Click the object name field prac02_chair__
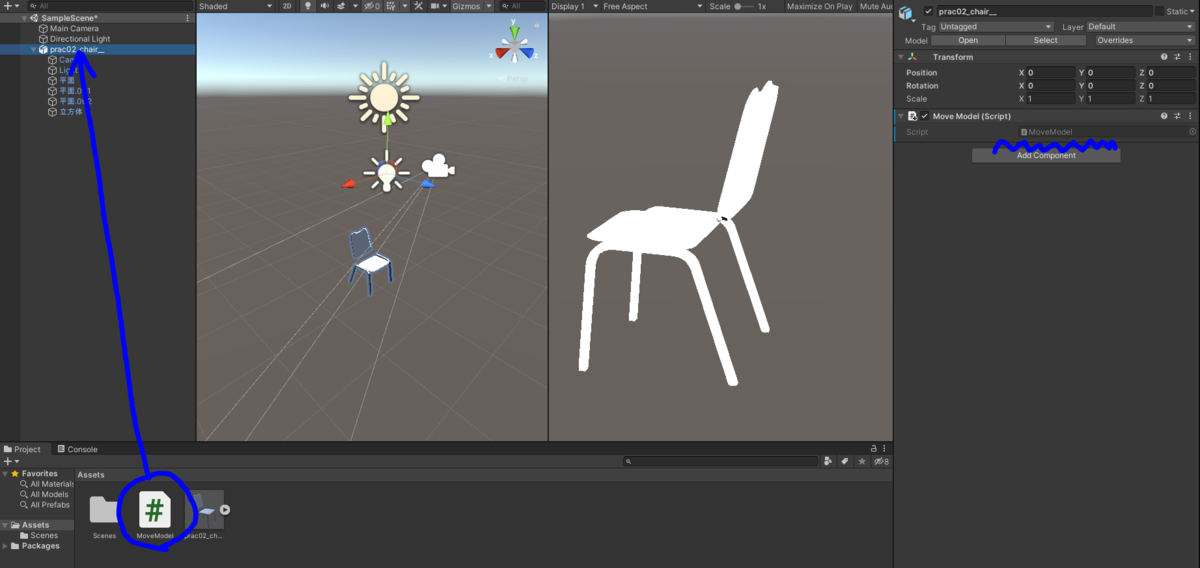Viewport: 1200px width, 568px height. (1044, 11)
